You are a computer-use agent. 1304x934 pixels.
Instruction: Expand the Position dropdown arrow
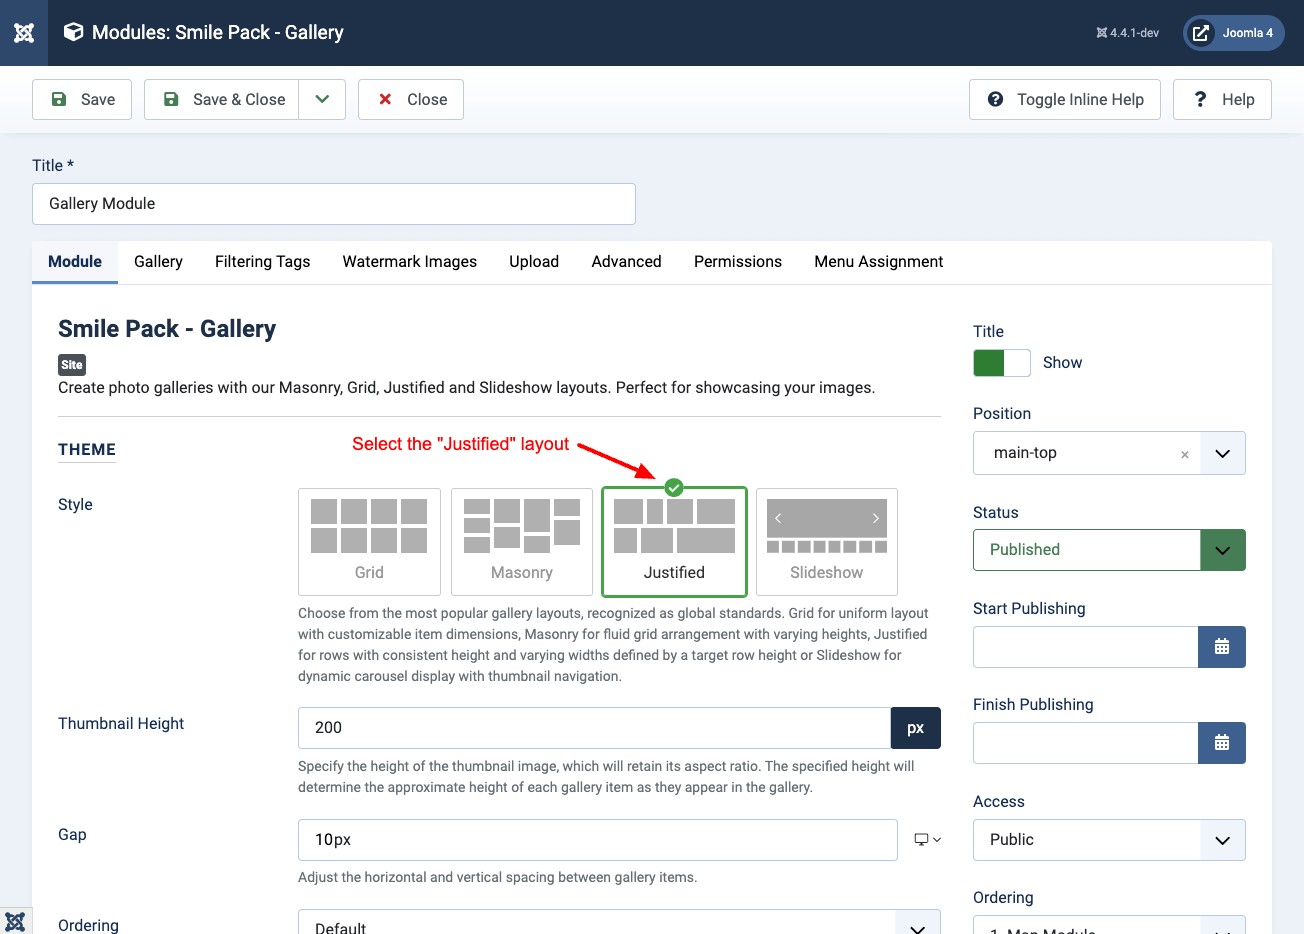1222,453
